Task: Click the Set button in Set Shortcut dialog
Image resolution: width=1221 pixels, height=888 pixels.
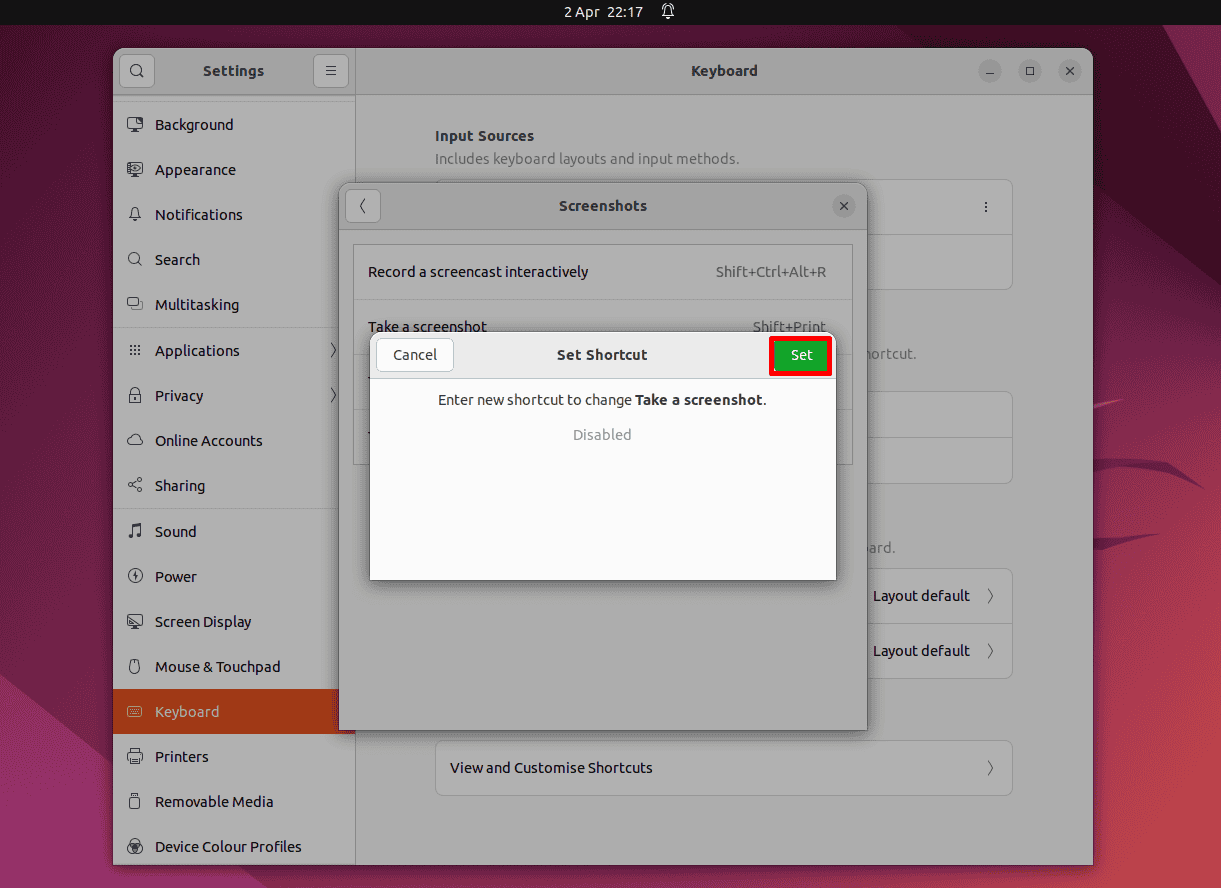Action: point(801,355)
